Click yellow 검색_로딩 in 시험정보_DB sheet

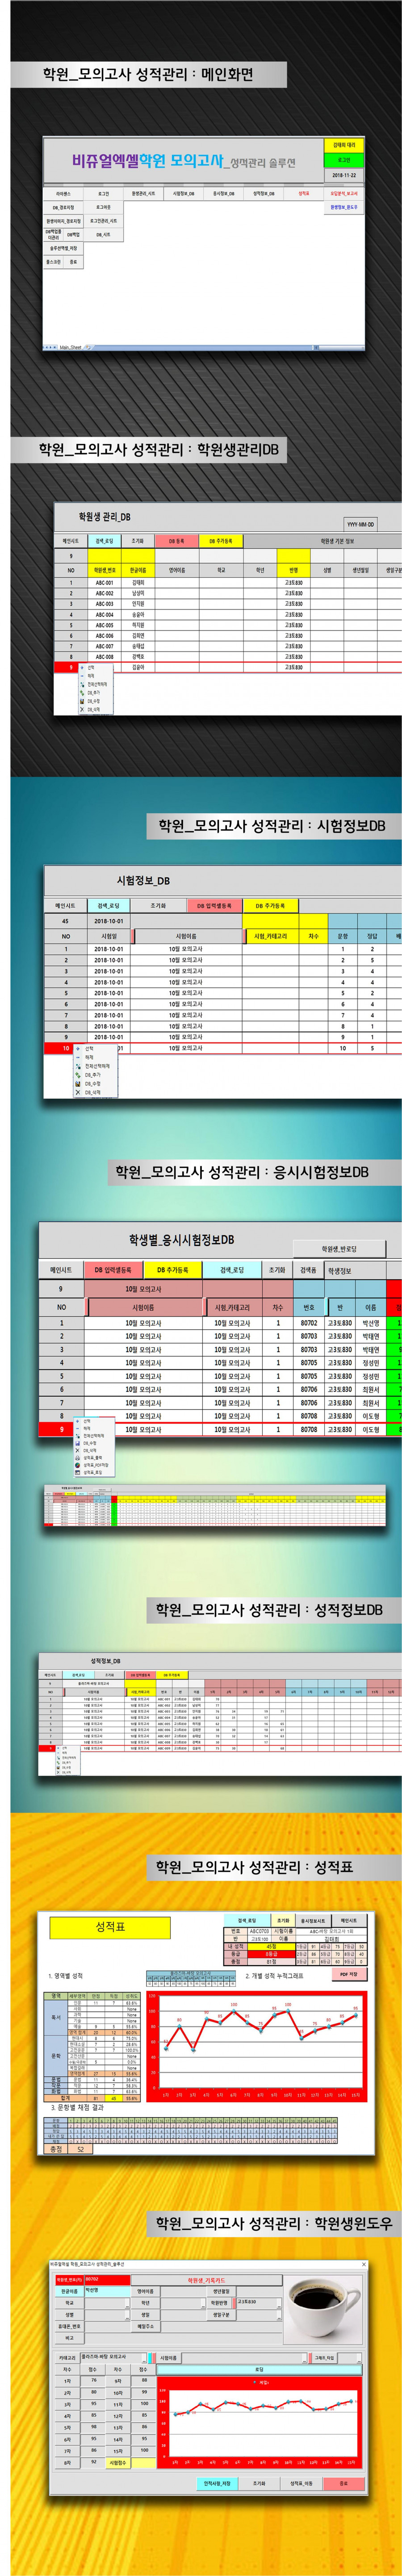click(x=109, y=906)
